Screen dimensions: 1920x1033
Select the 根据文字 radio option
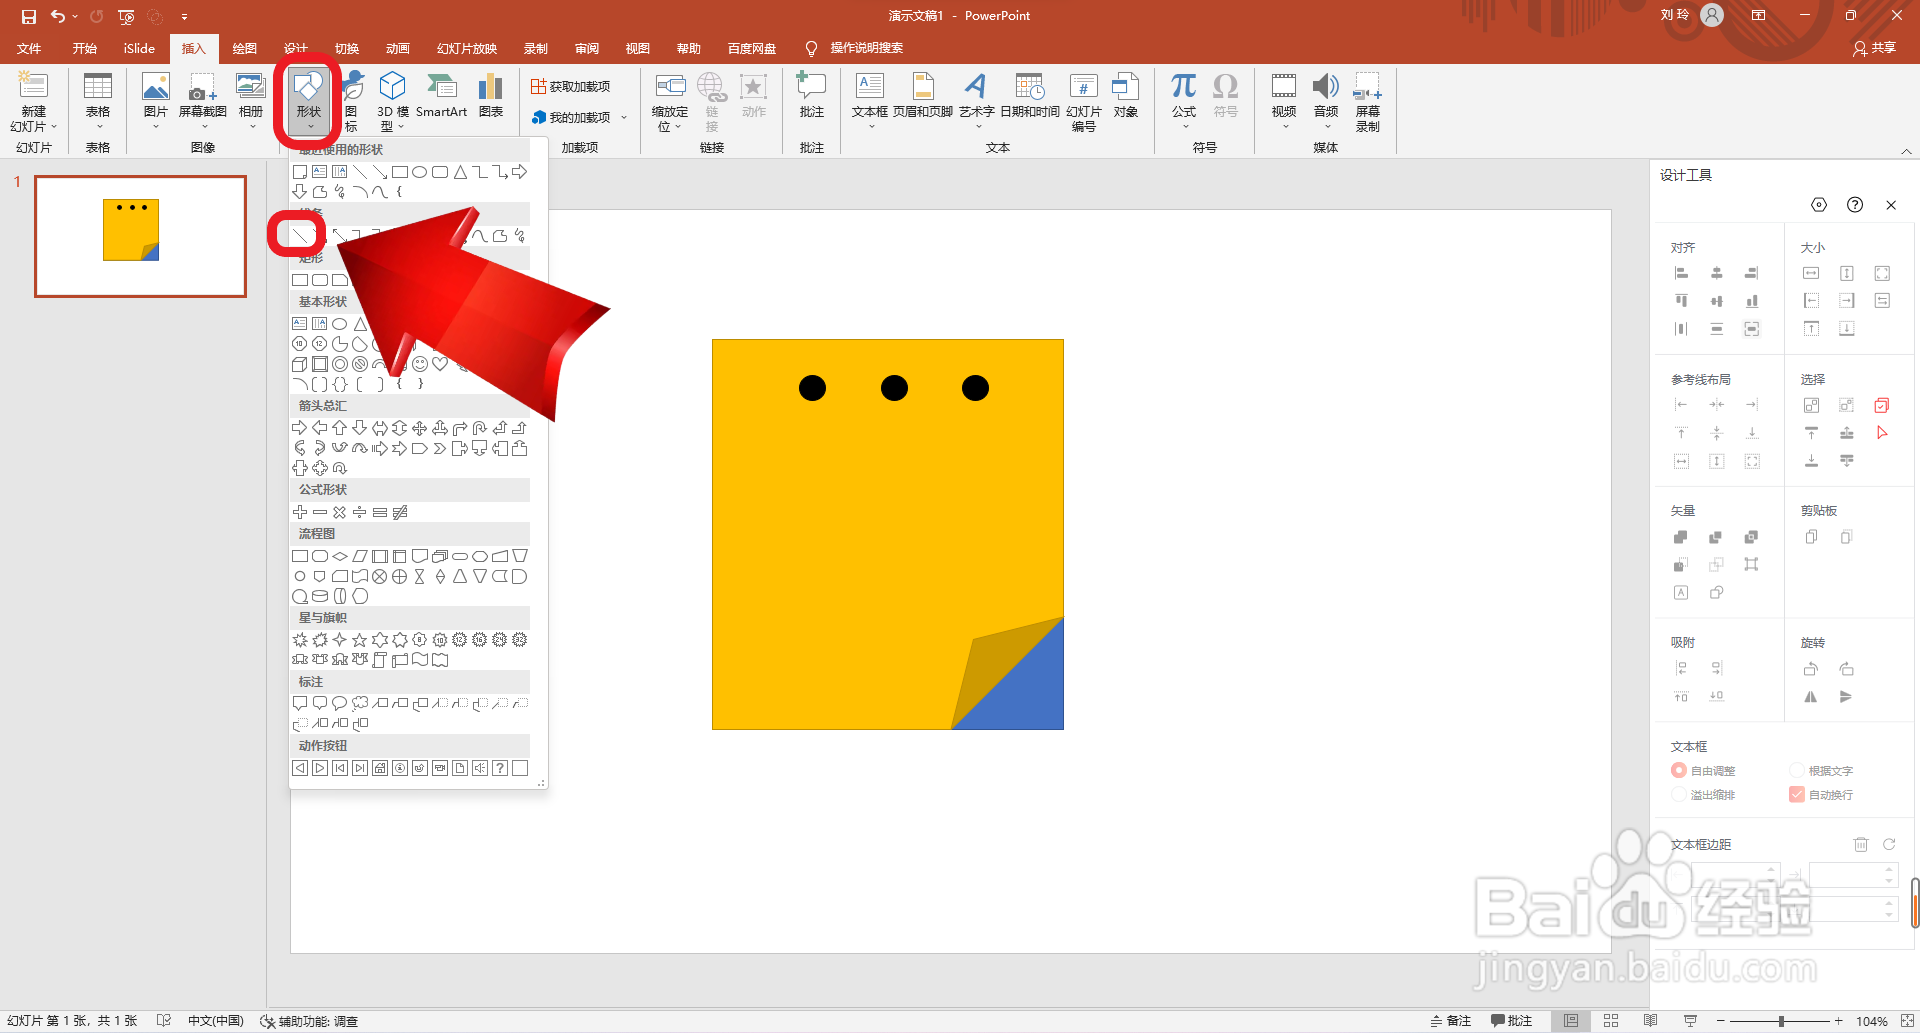pyautogui.click(x=1797, y=770)
